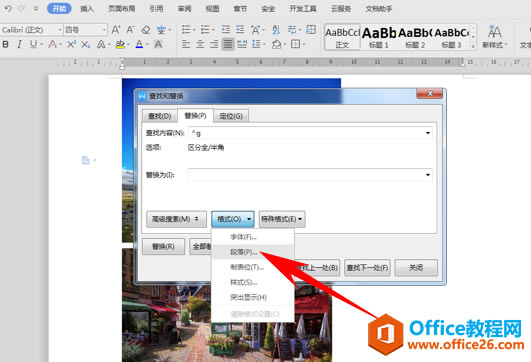Screen dimensions: 531x362
Task: Open the Developer Tools ribbon tab
Action: [x=303, y=8]
